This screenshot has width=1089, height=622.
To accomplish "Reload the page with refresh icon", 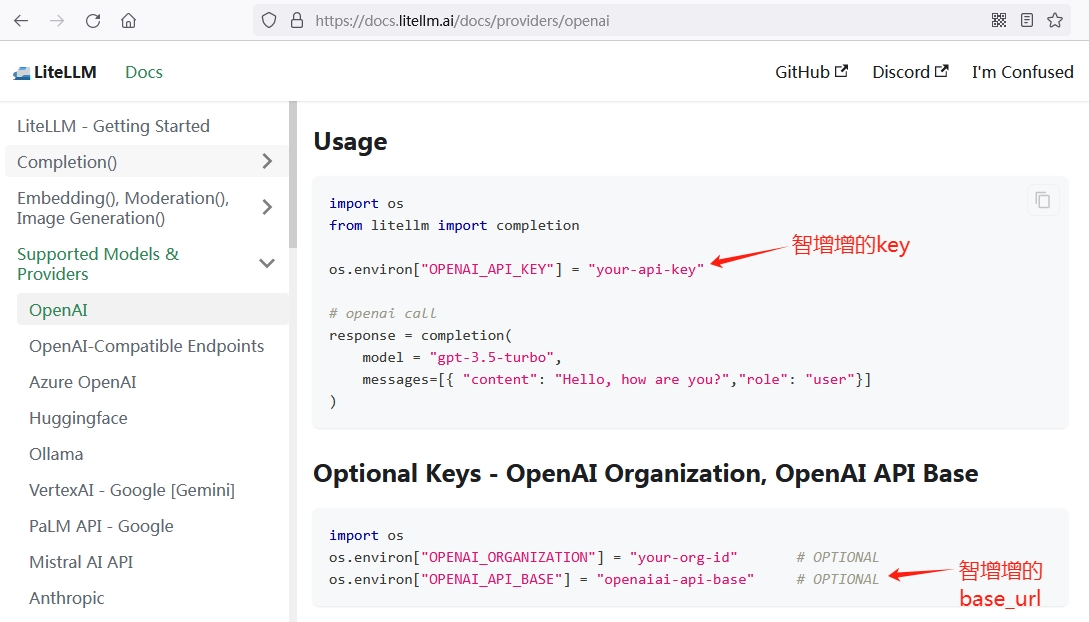I will [93, 20].
